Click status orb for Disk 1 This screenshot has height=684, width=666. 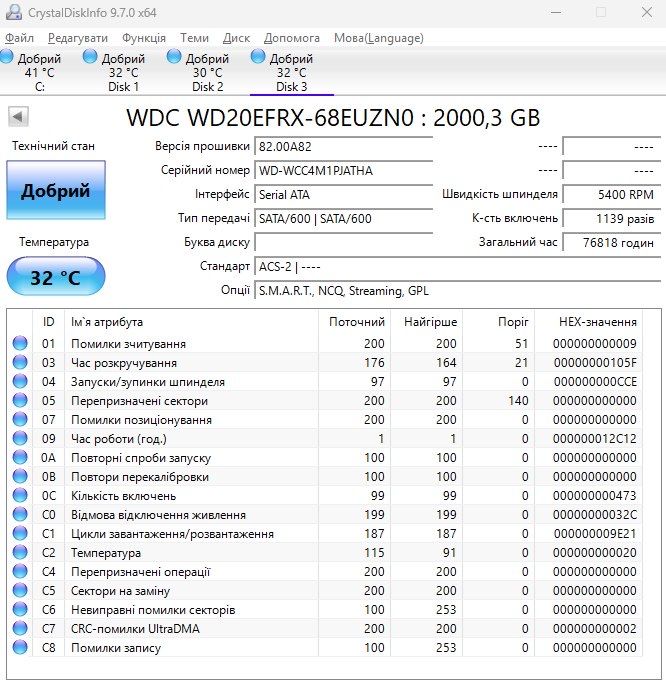[x=90, y=56]
